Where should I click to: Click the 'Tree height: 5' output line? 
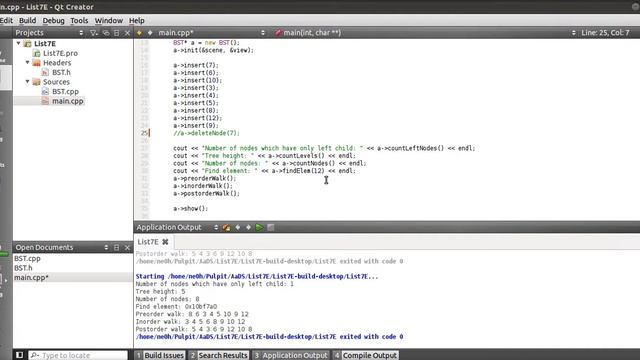point(160,291)
